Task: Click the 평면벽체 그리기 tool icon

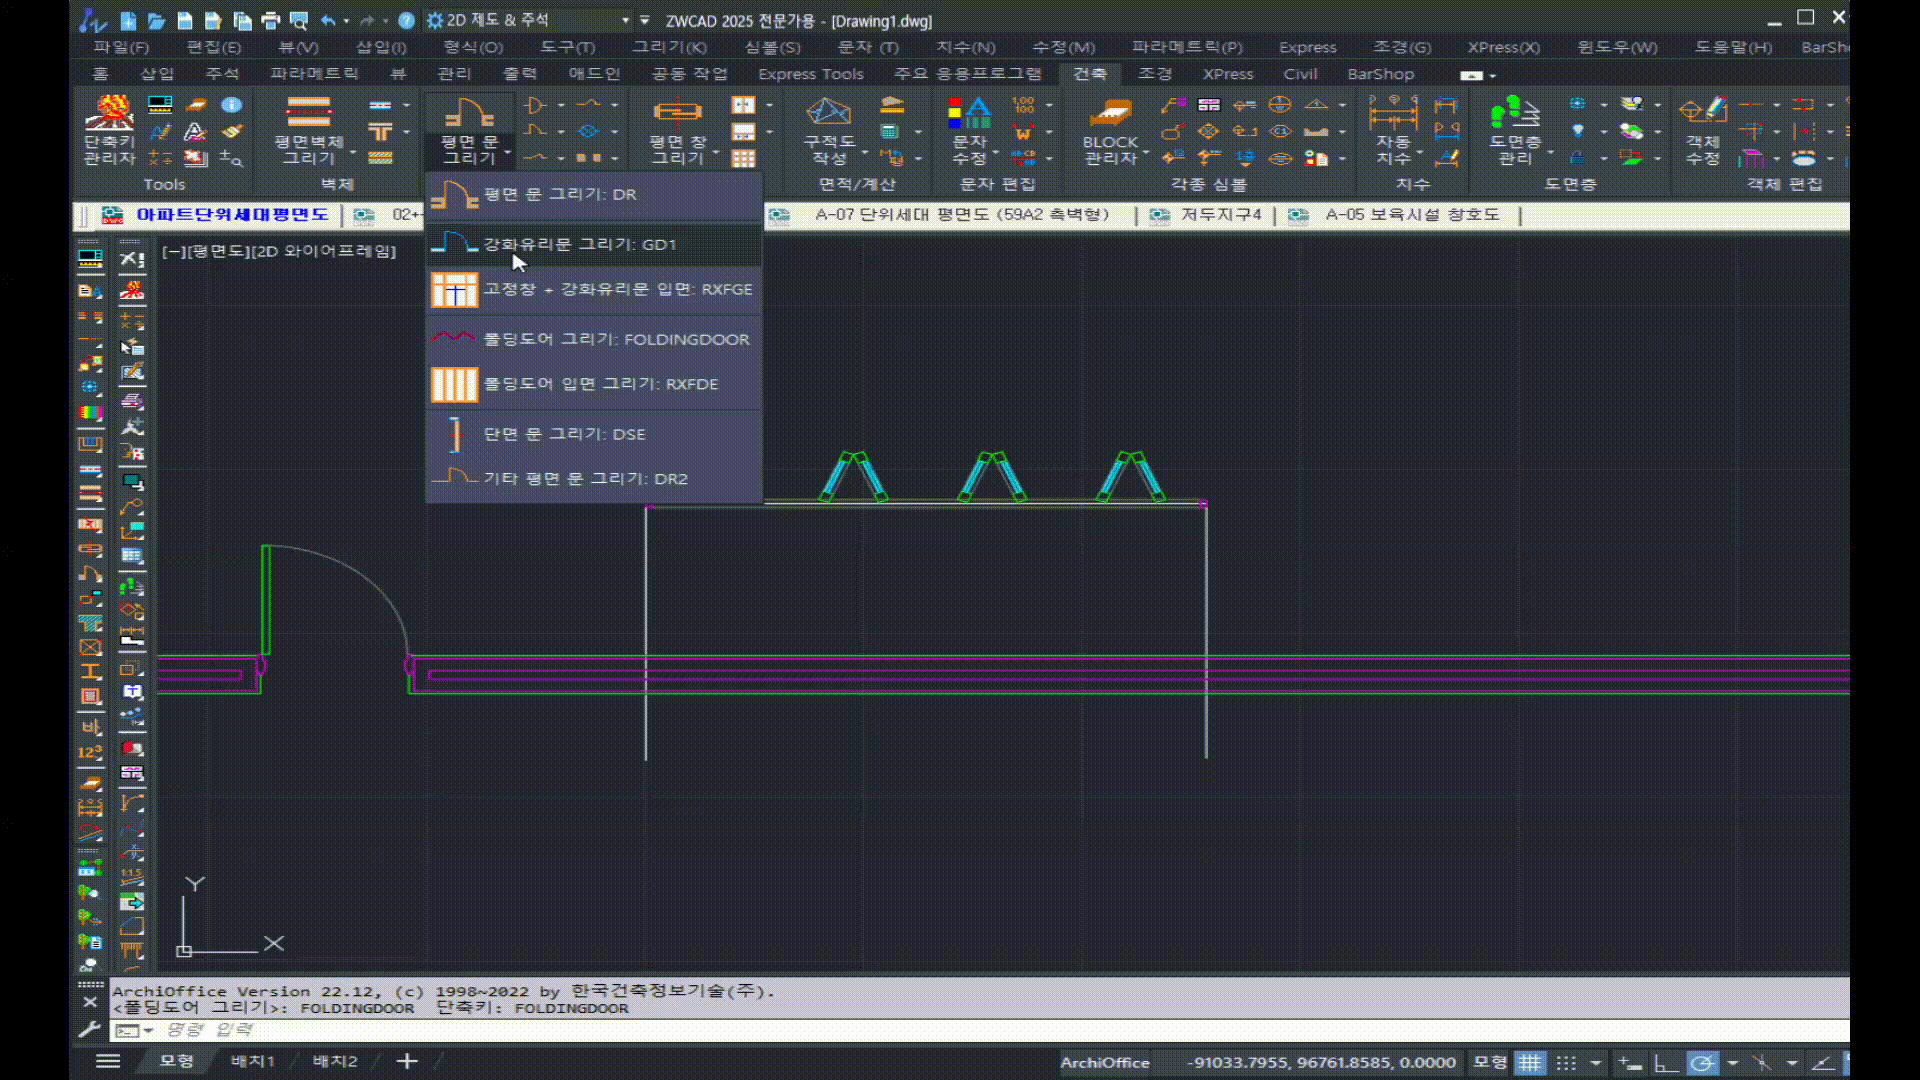Action: pos(308,112)
